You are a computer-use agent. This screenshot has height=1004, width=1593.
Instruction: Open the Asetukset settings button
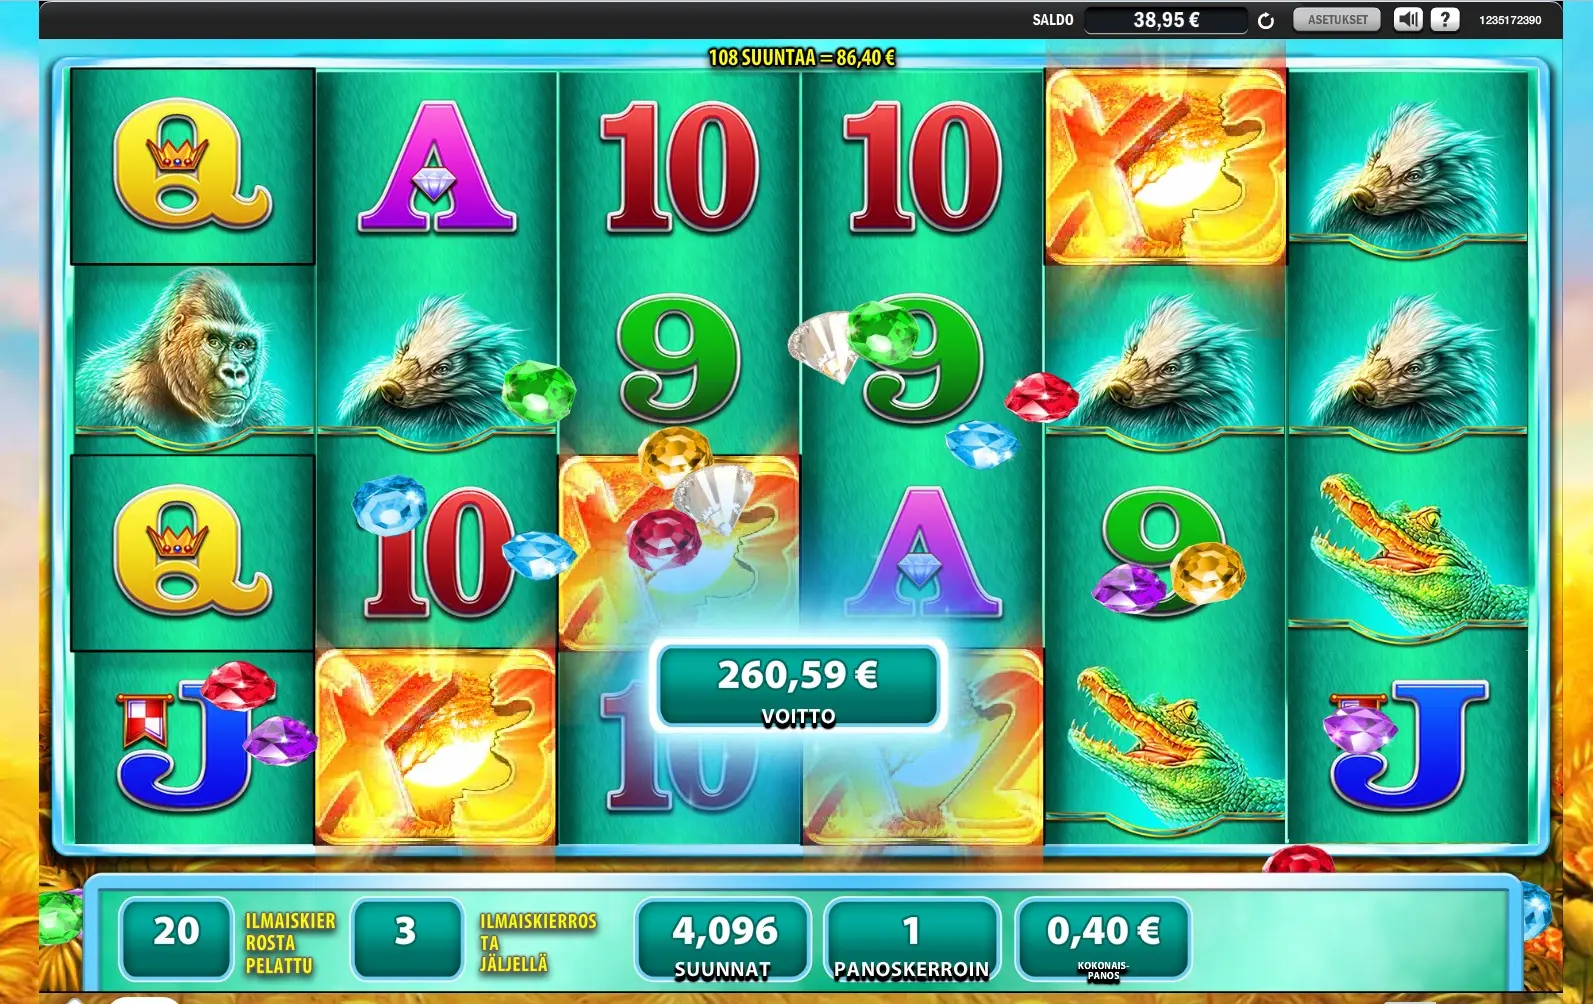pos(1337,19)
